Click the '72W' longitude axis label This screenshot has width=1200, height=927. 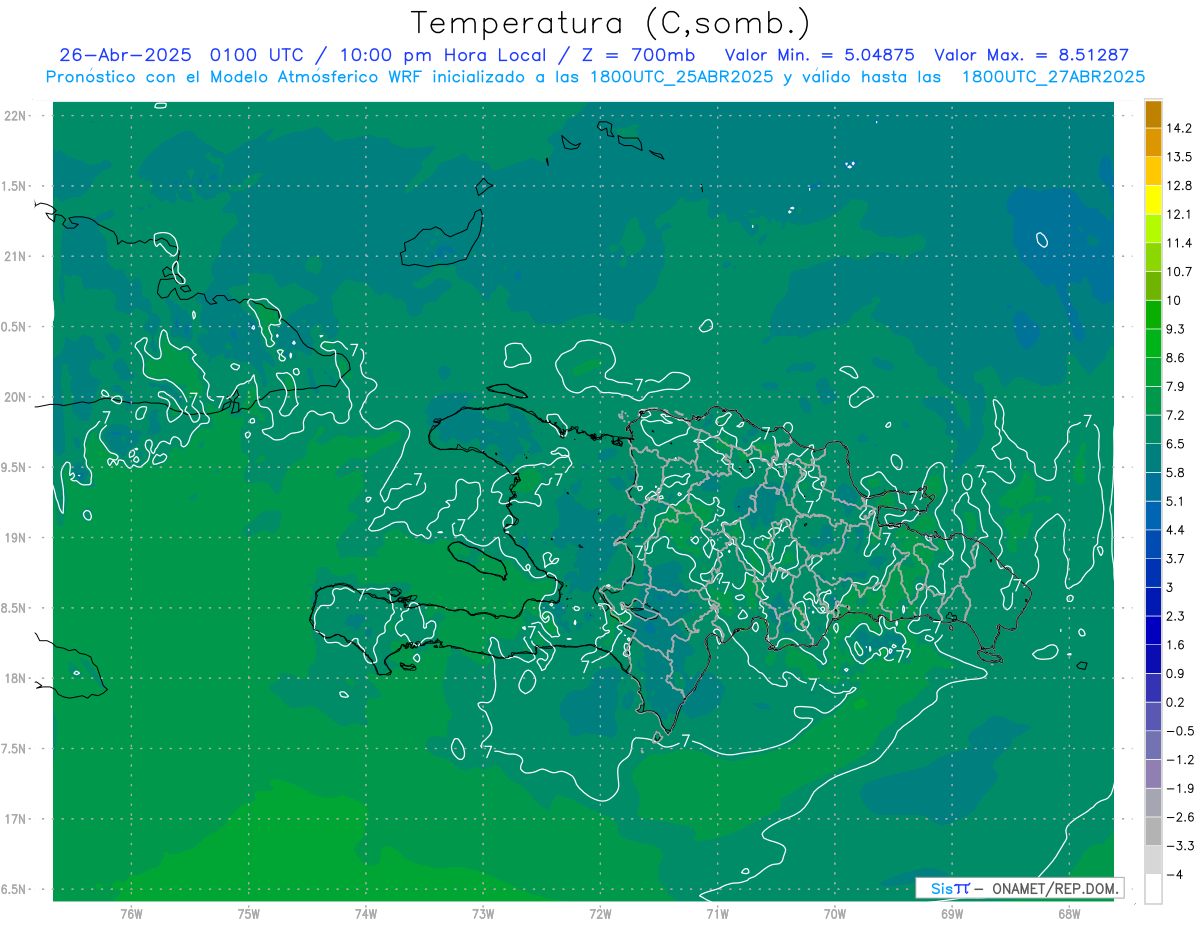[x=600, y=913]
